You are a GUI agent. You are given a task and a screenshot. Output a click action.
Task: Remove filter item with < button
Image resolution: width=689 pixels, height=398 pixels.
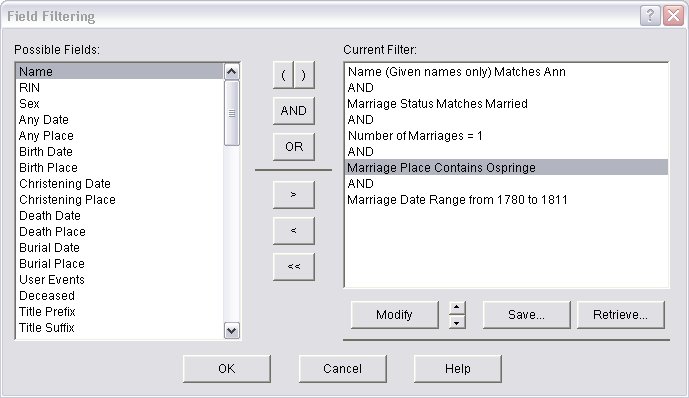click(x=294, y=230)
